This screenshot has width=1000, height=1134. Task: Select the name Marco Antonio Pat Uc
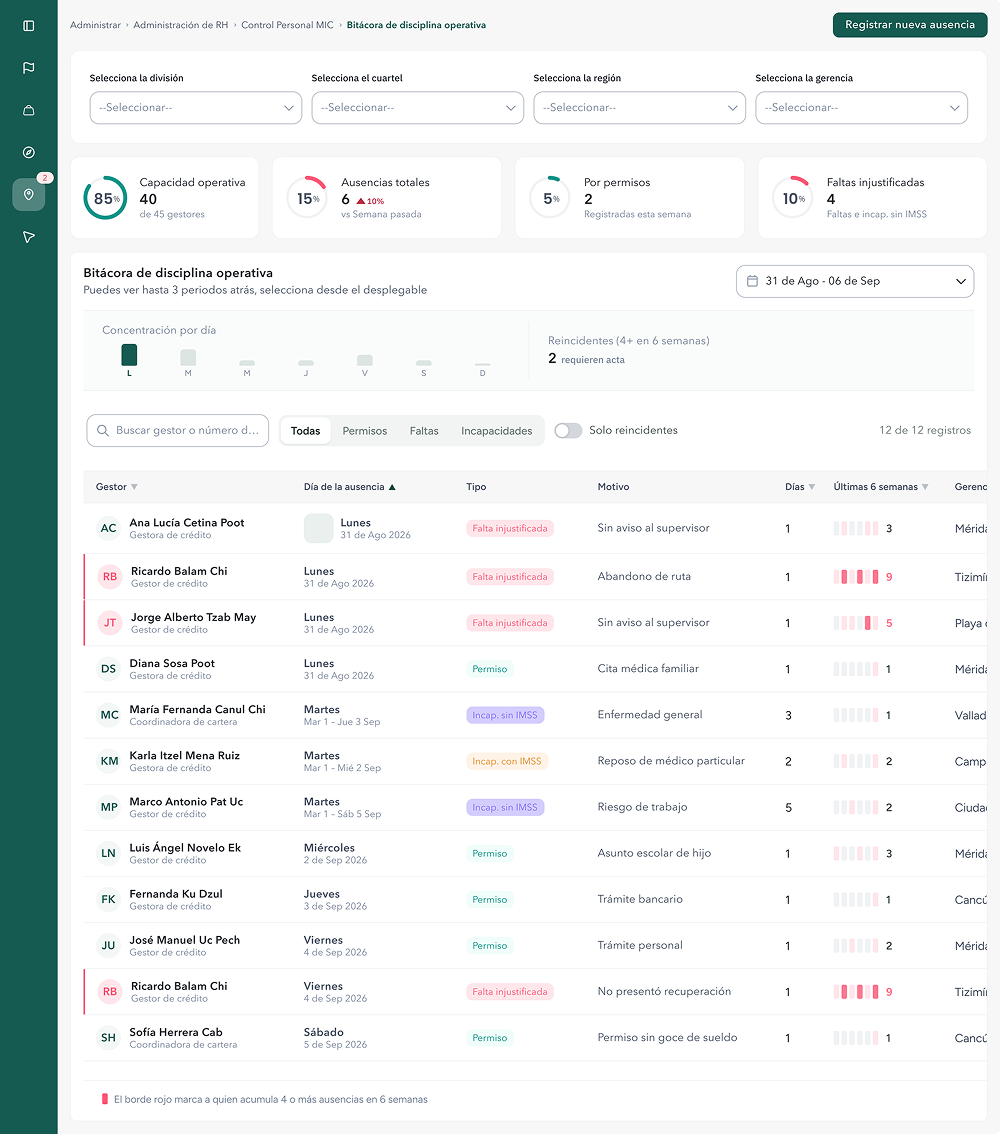coord(186,801)
